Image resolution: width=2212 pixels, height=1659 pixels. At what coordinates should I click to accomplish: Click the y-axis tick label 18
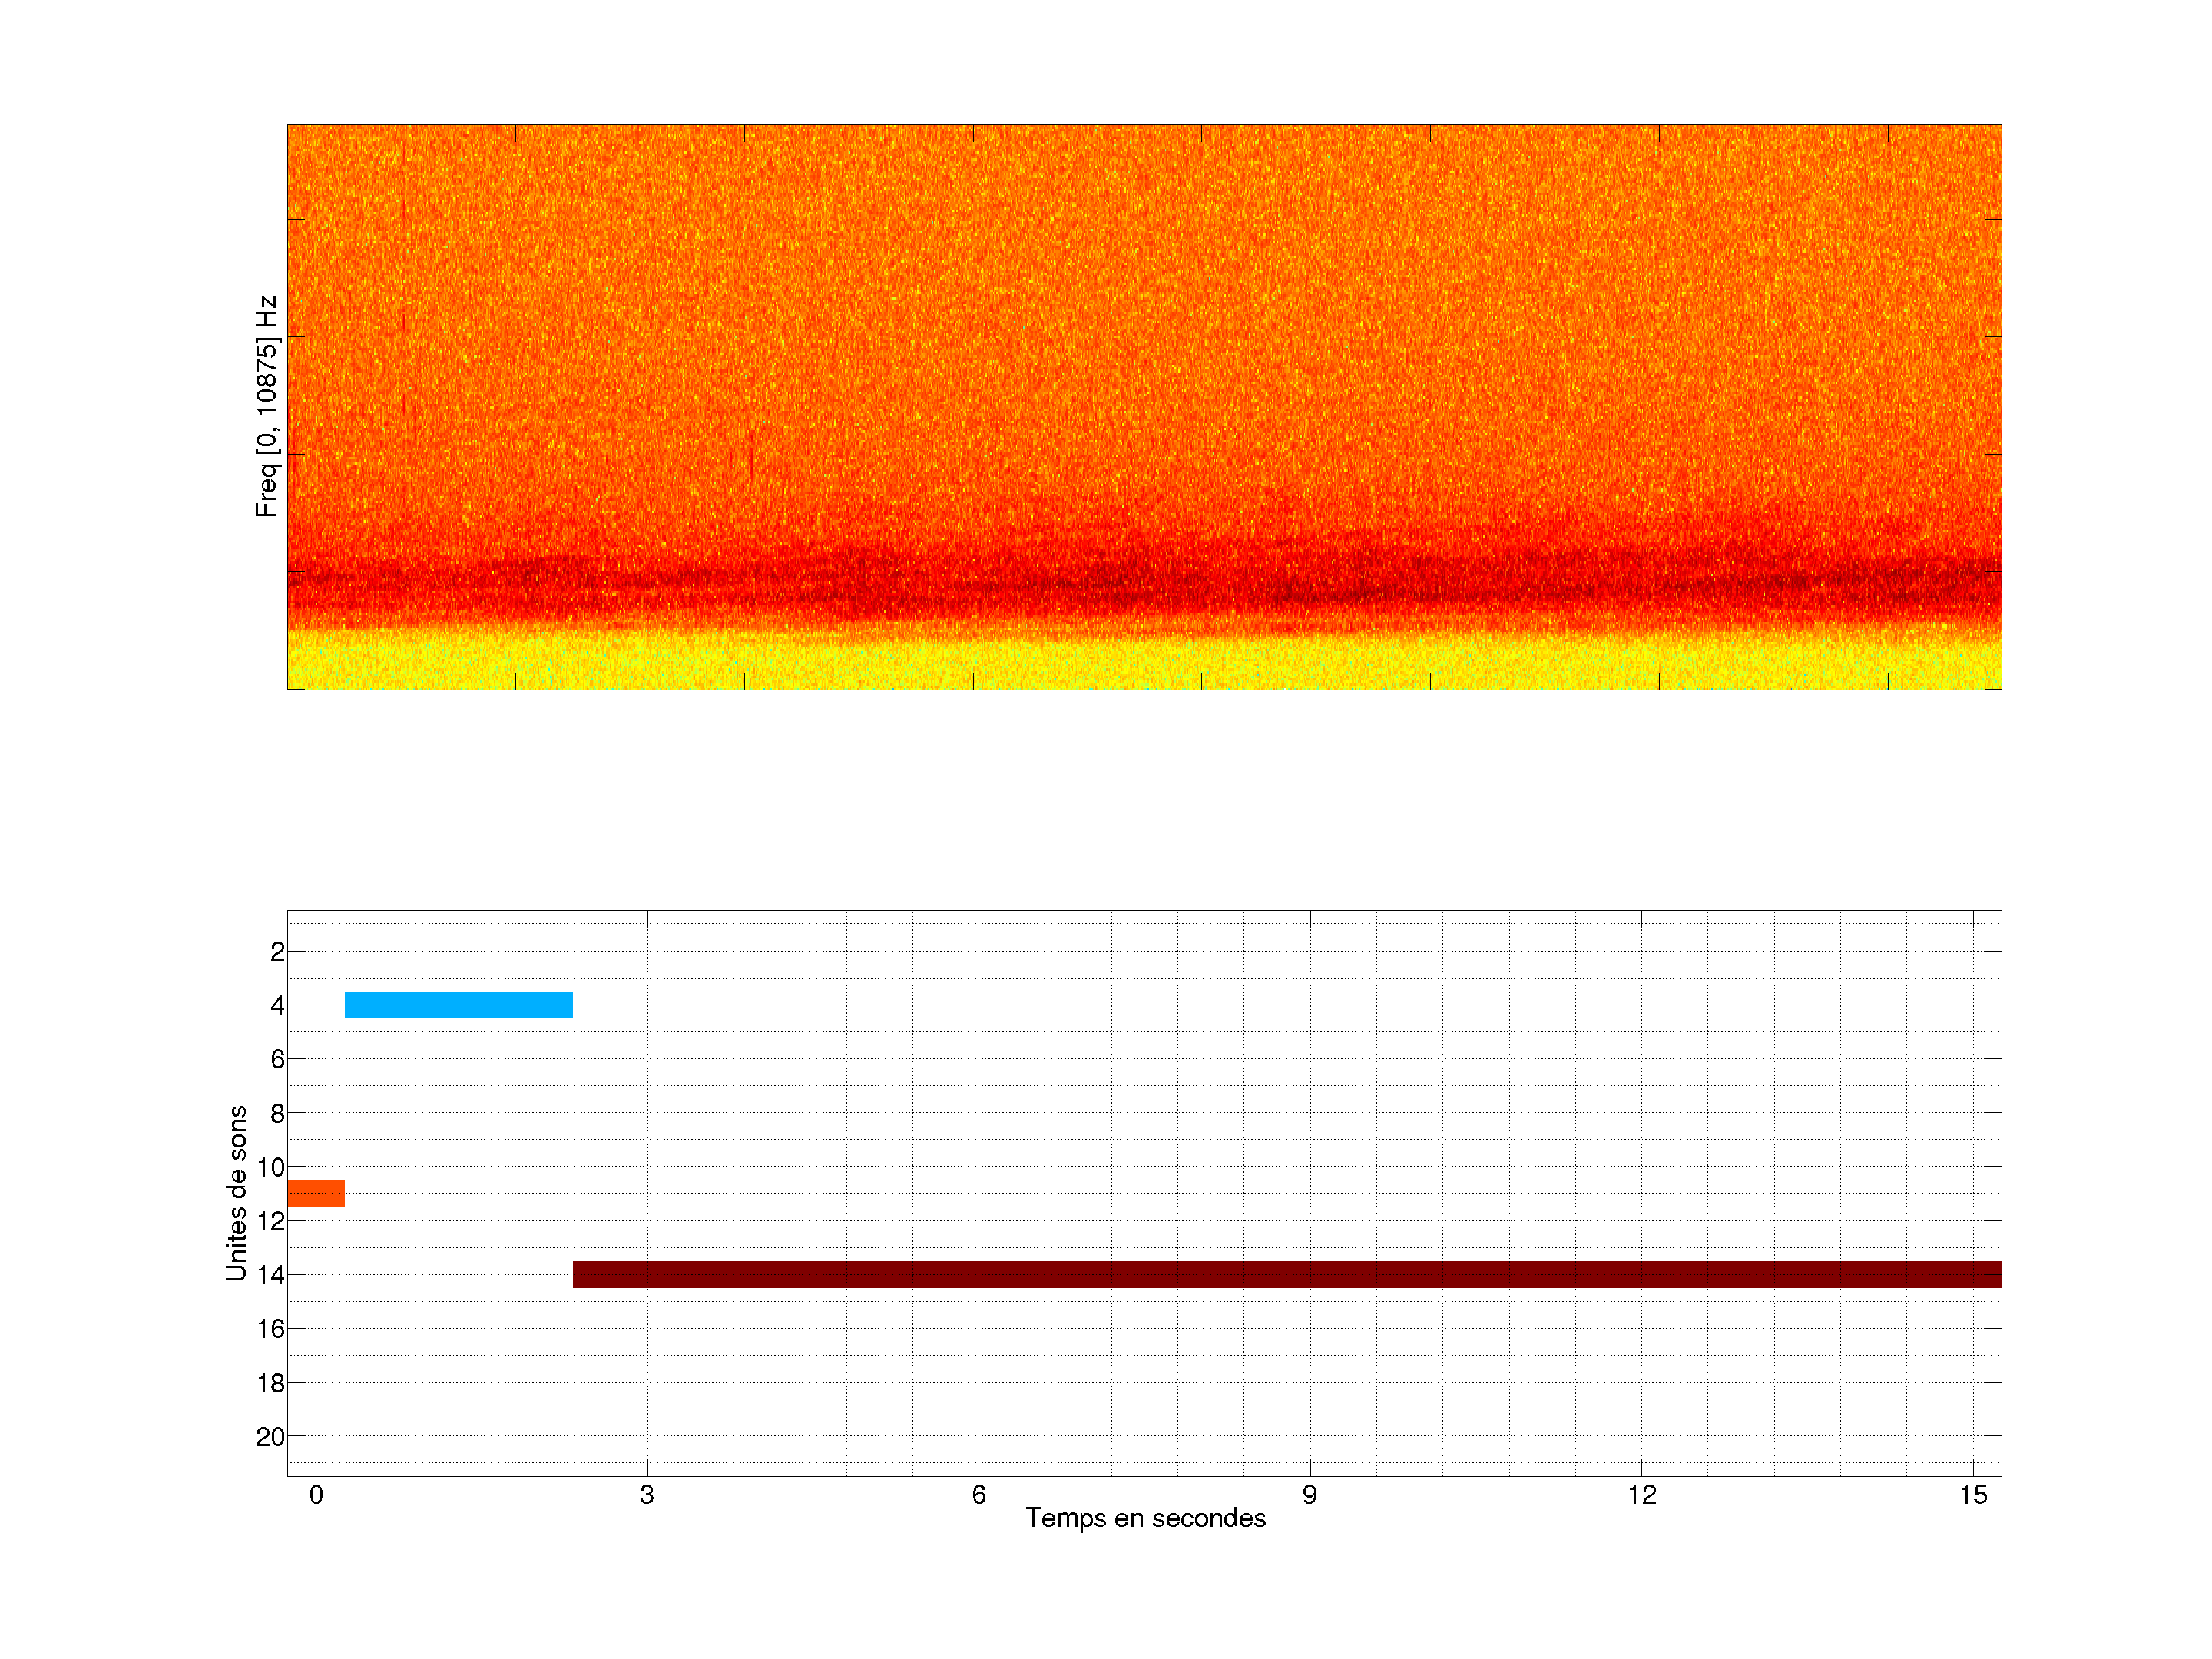point(270,1383)
